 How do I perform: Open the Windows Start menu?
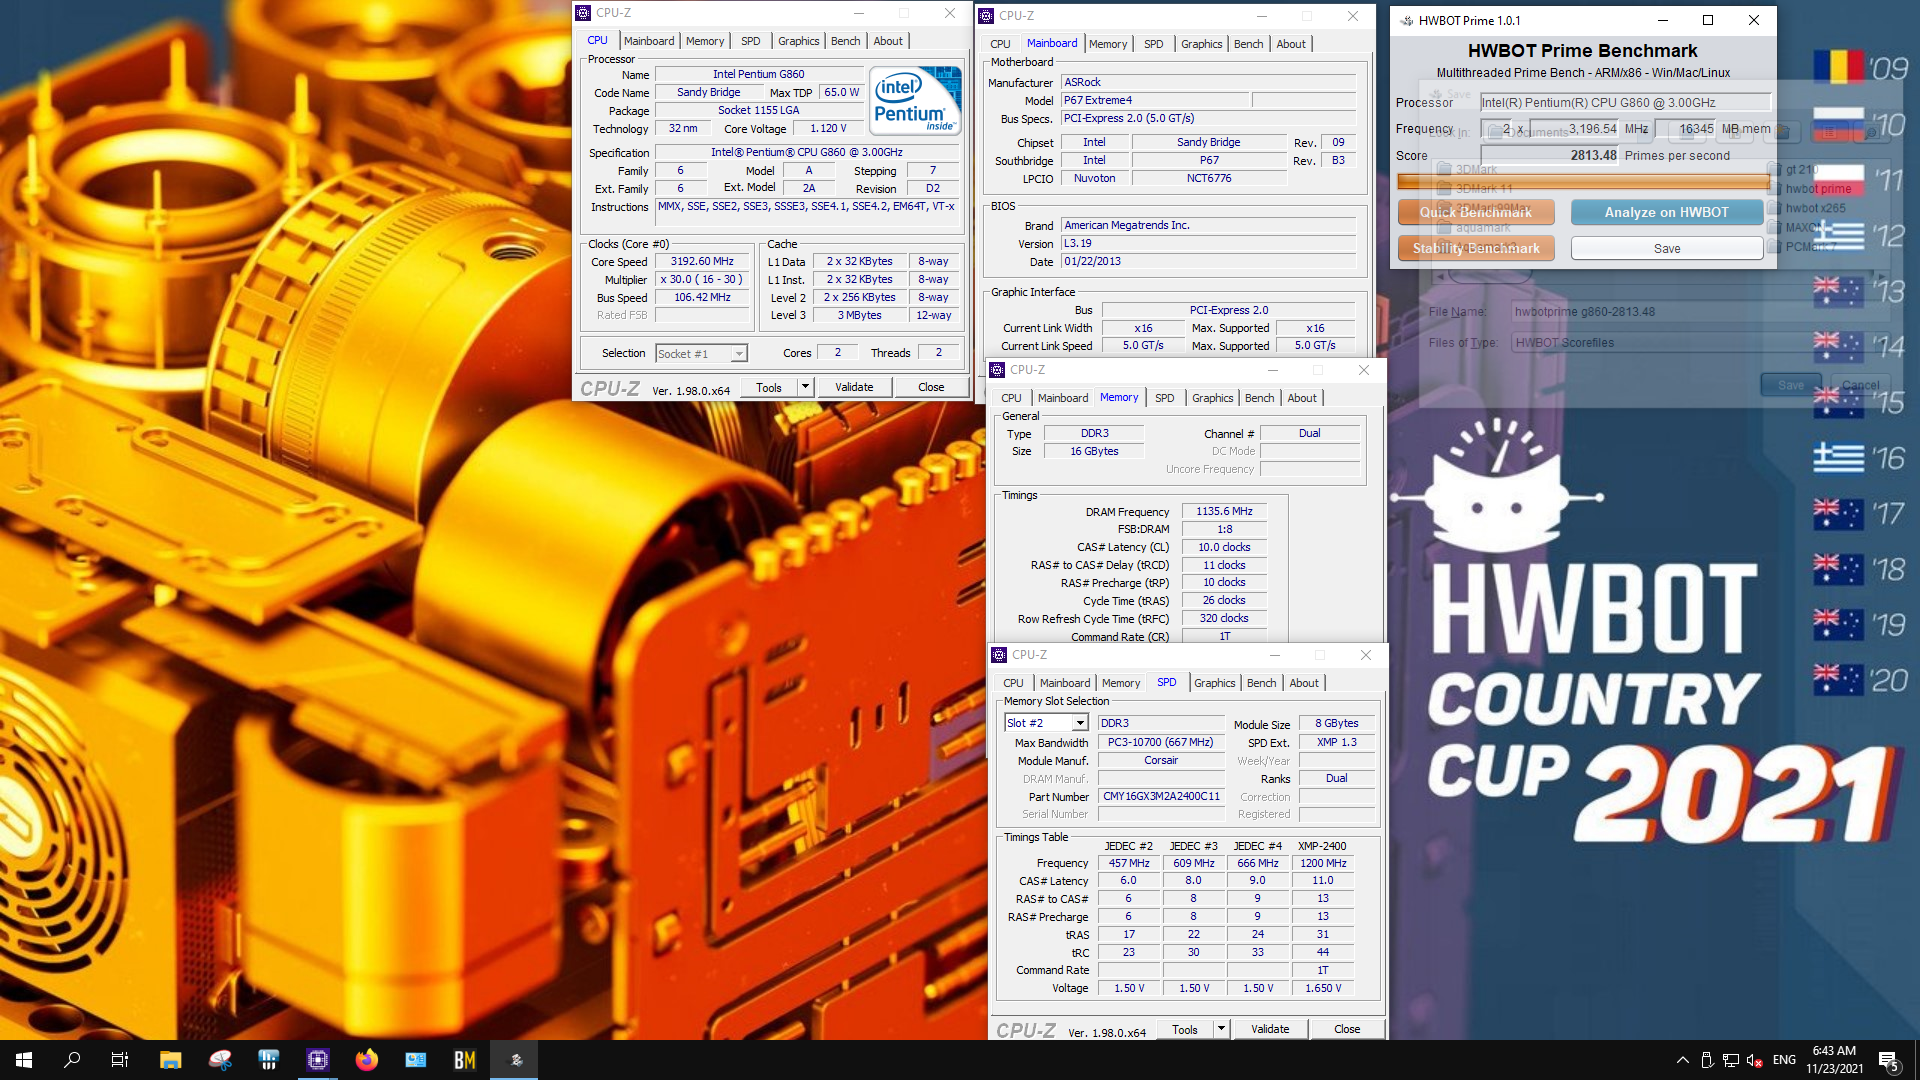(24, 1060)
